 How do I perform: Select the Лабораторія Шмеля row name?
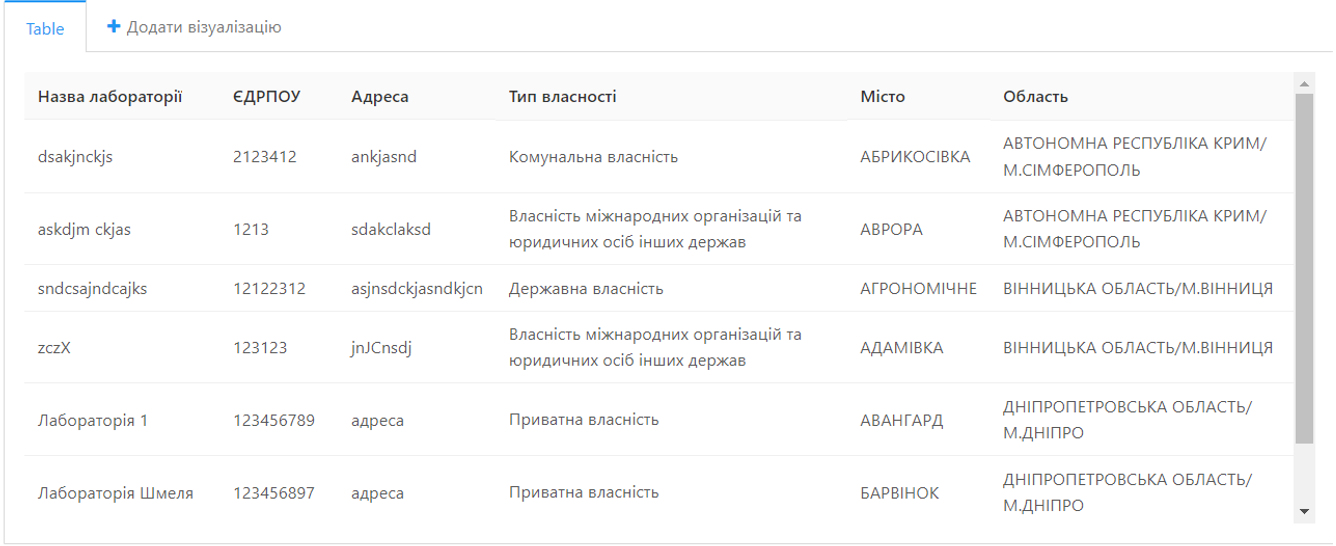[x=116, y=493]
